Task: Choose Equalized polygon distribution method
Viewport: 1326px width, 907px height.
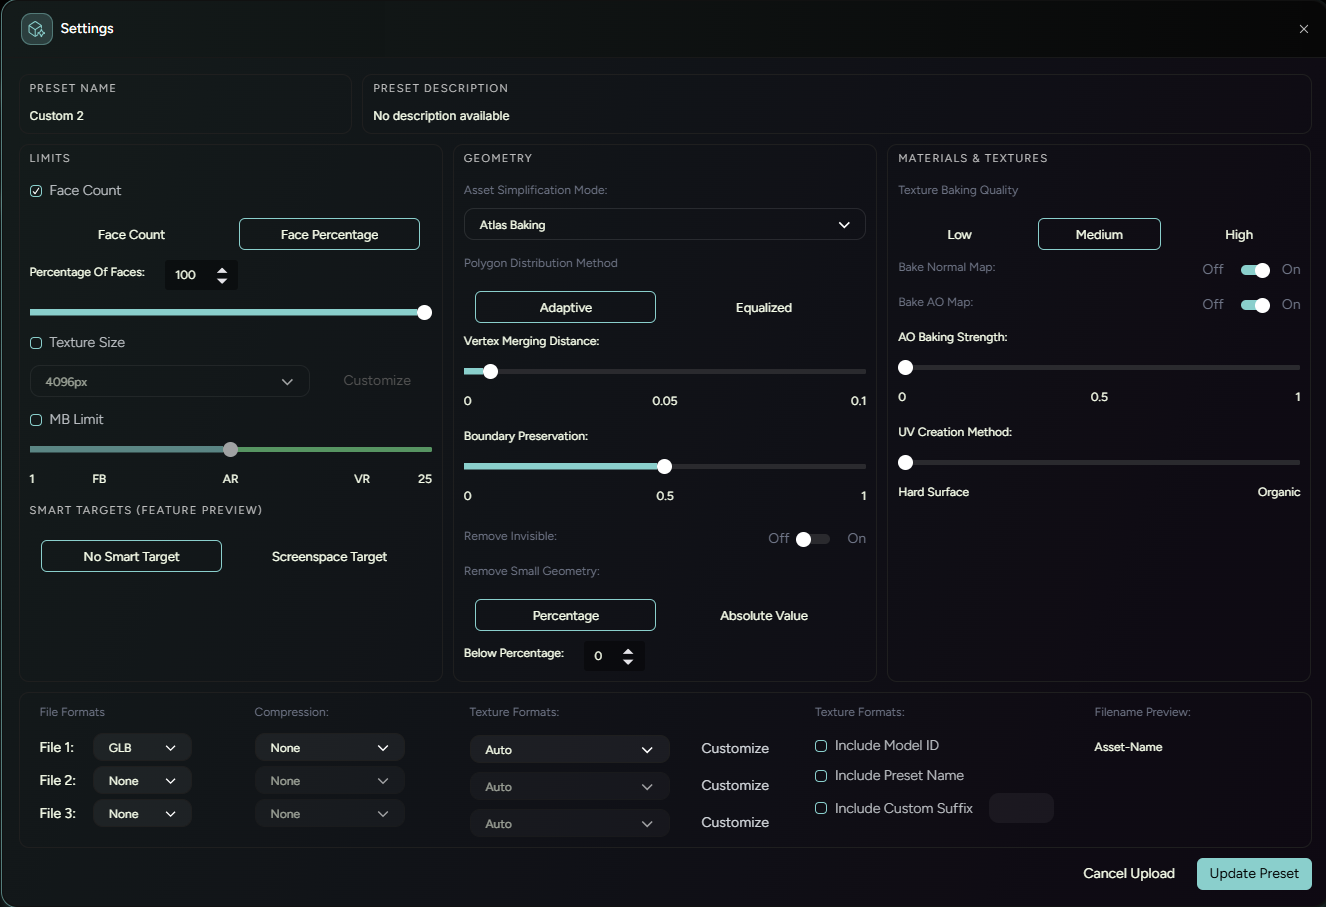Action: coord(763,308)
